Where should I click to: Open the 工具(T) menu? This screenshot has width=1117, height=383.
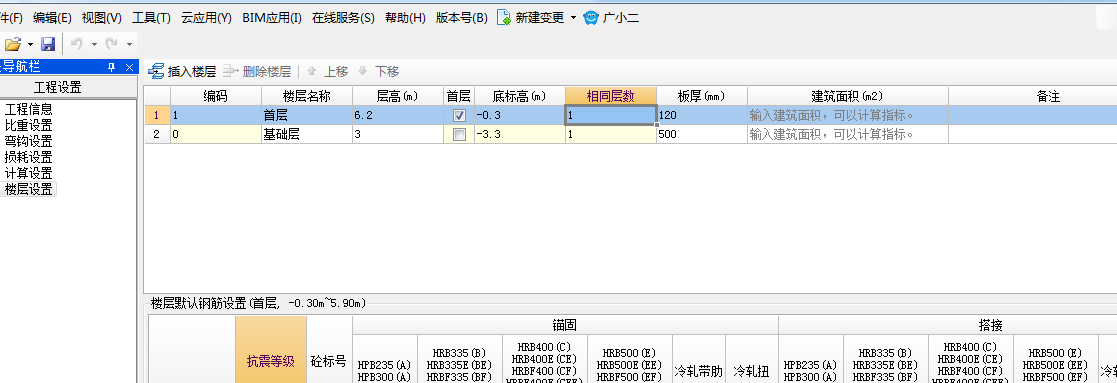pos(151,18)
